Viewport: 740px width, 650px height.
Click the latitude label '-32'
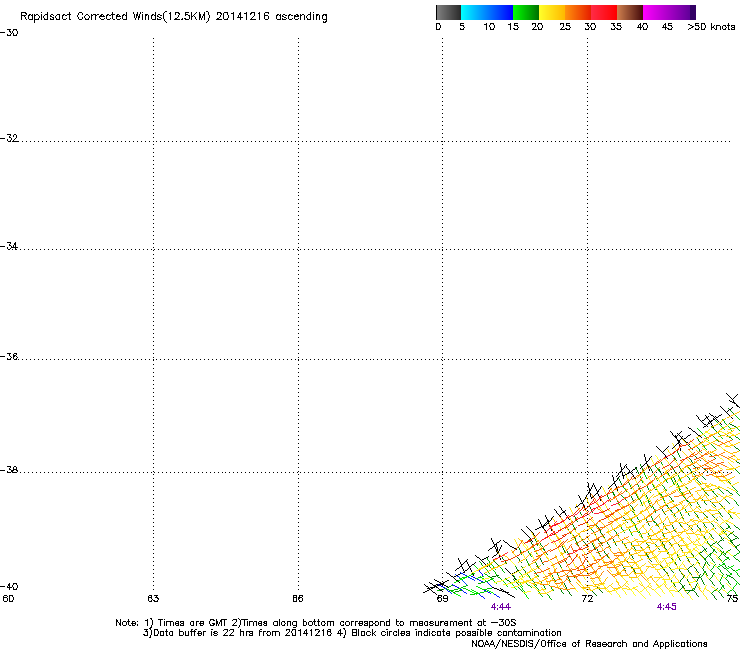point(9,138)
